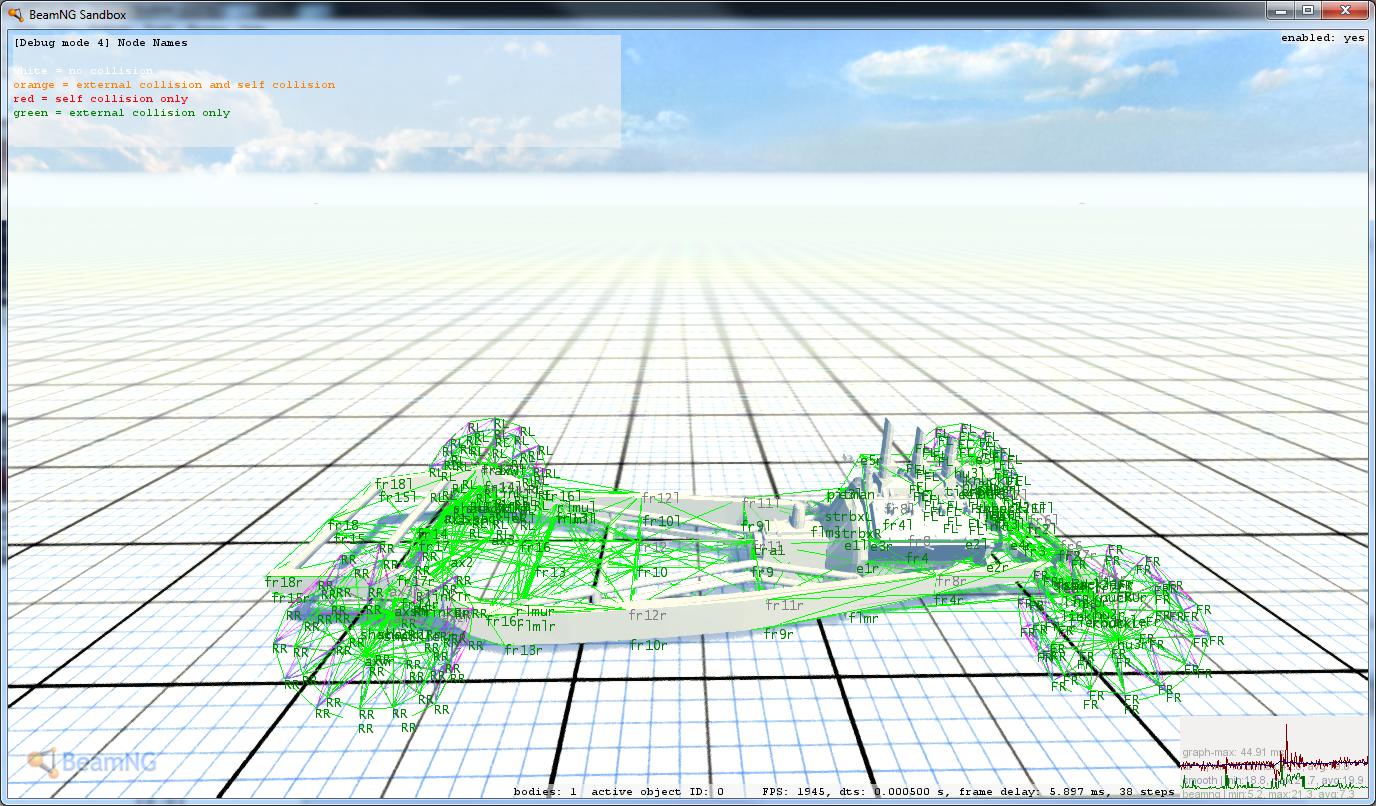
Task: Select node label 'fr4l'
Action: pyautogui.click(x=898, y=524)
